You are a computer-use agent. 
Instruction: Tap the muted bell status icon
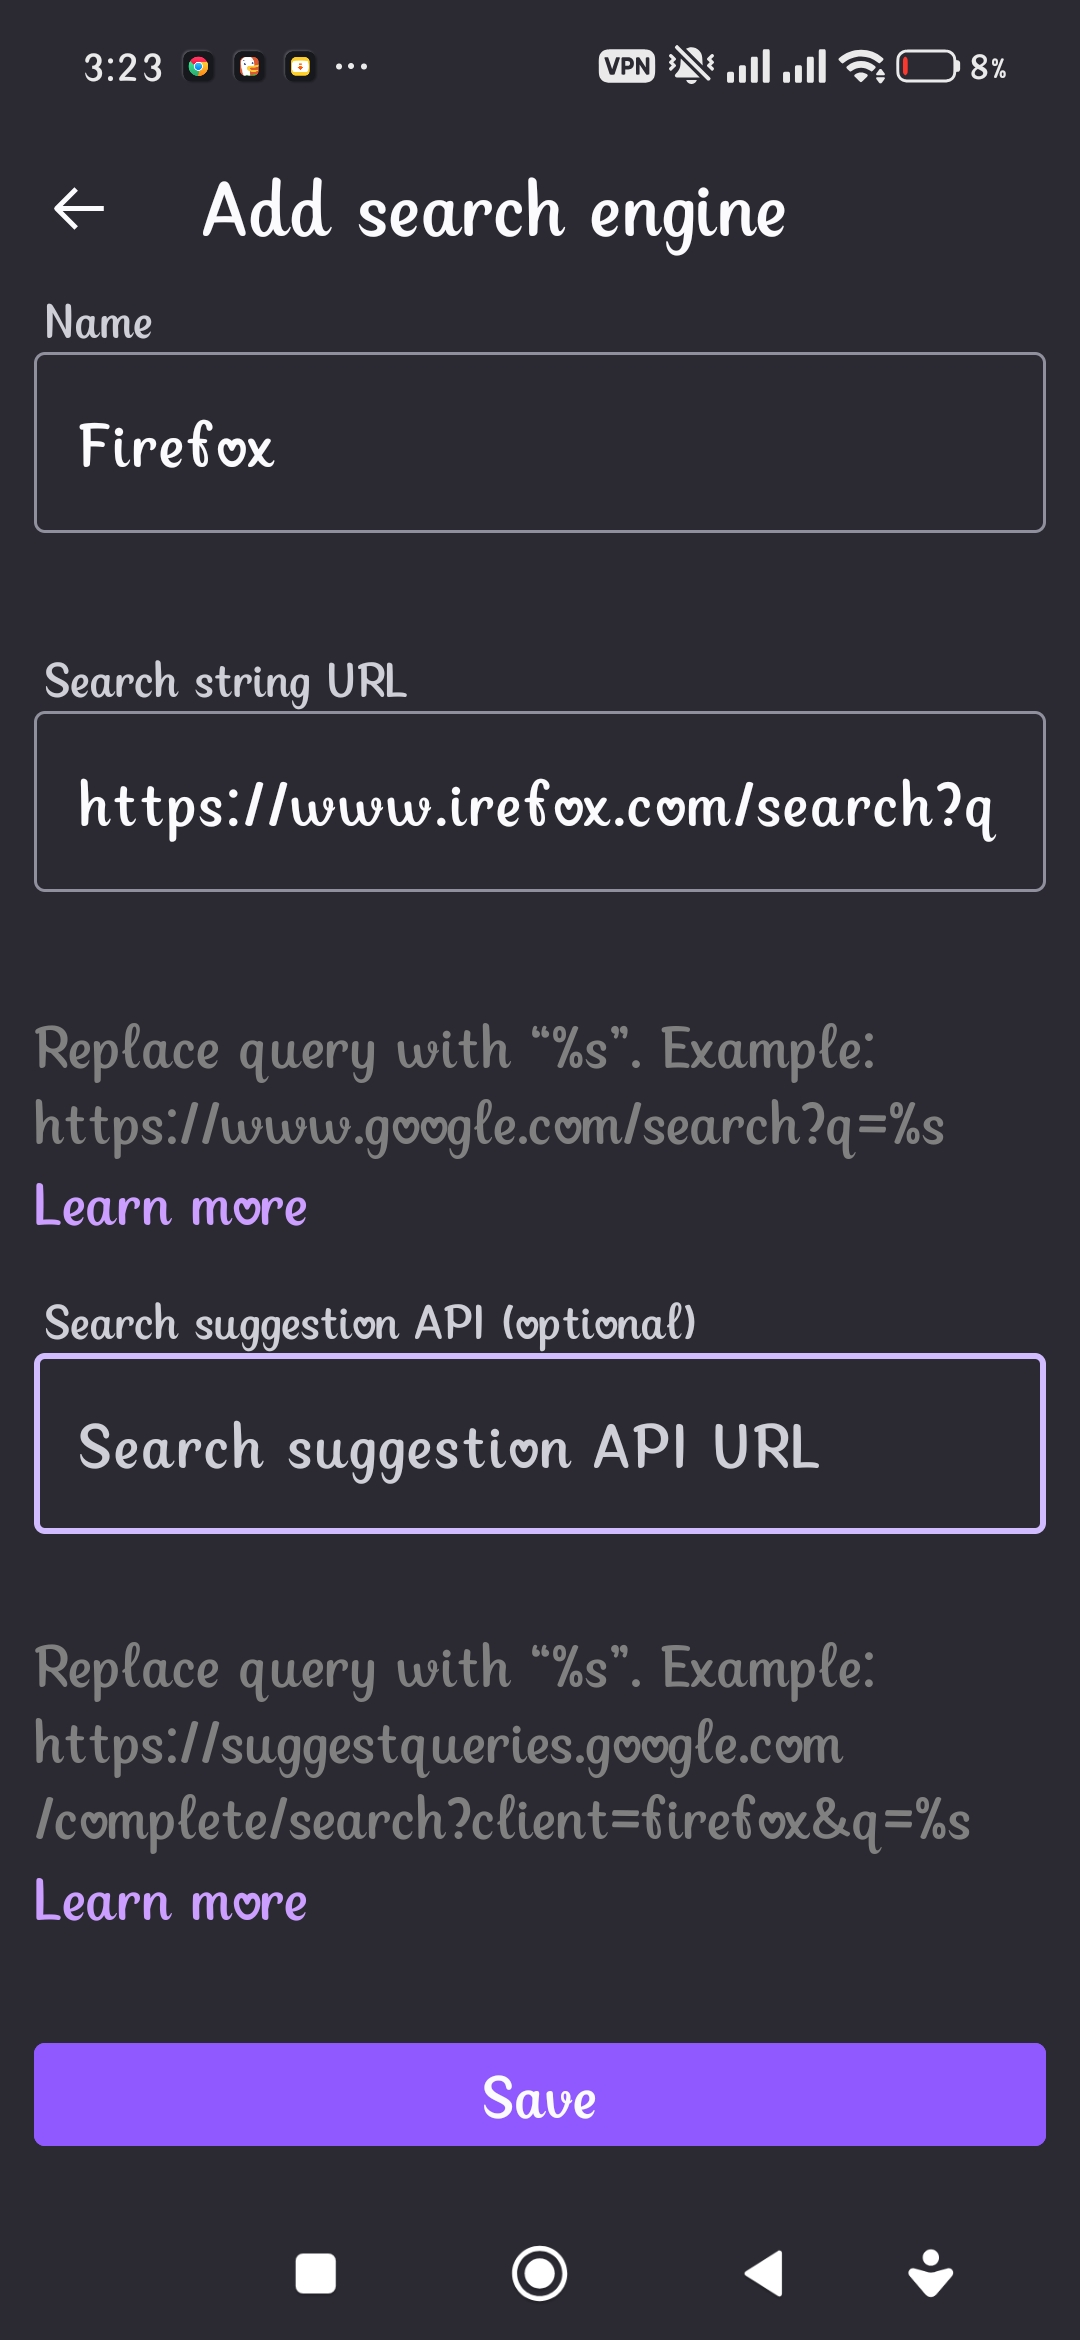[x=691, y=66]
